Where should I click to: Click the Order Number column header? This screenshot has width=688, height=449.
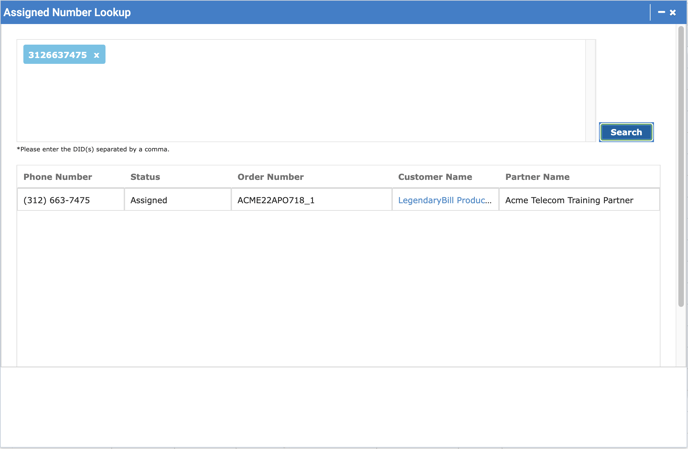point(270,177)
